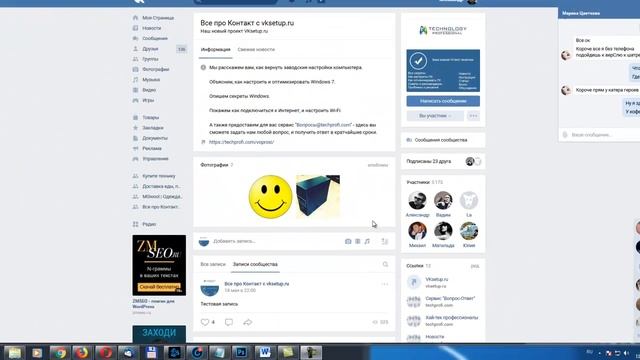
Task: Open Vksetup.ru link in Ссылки
Action: (436, 280)
